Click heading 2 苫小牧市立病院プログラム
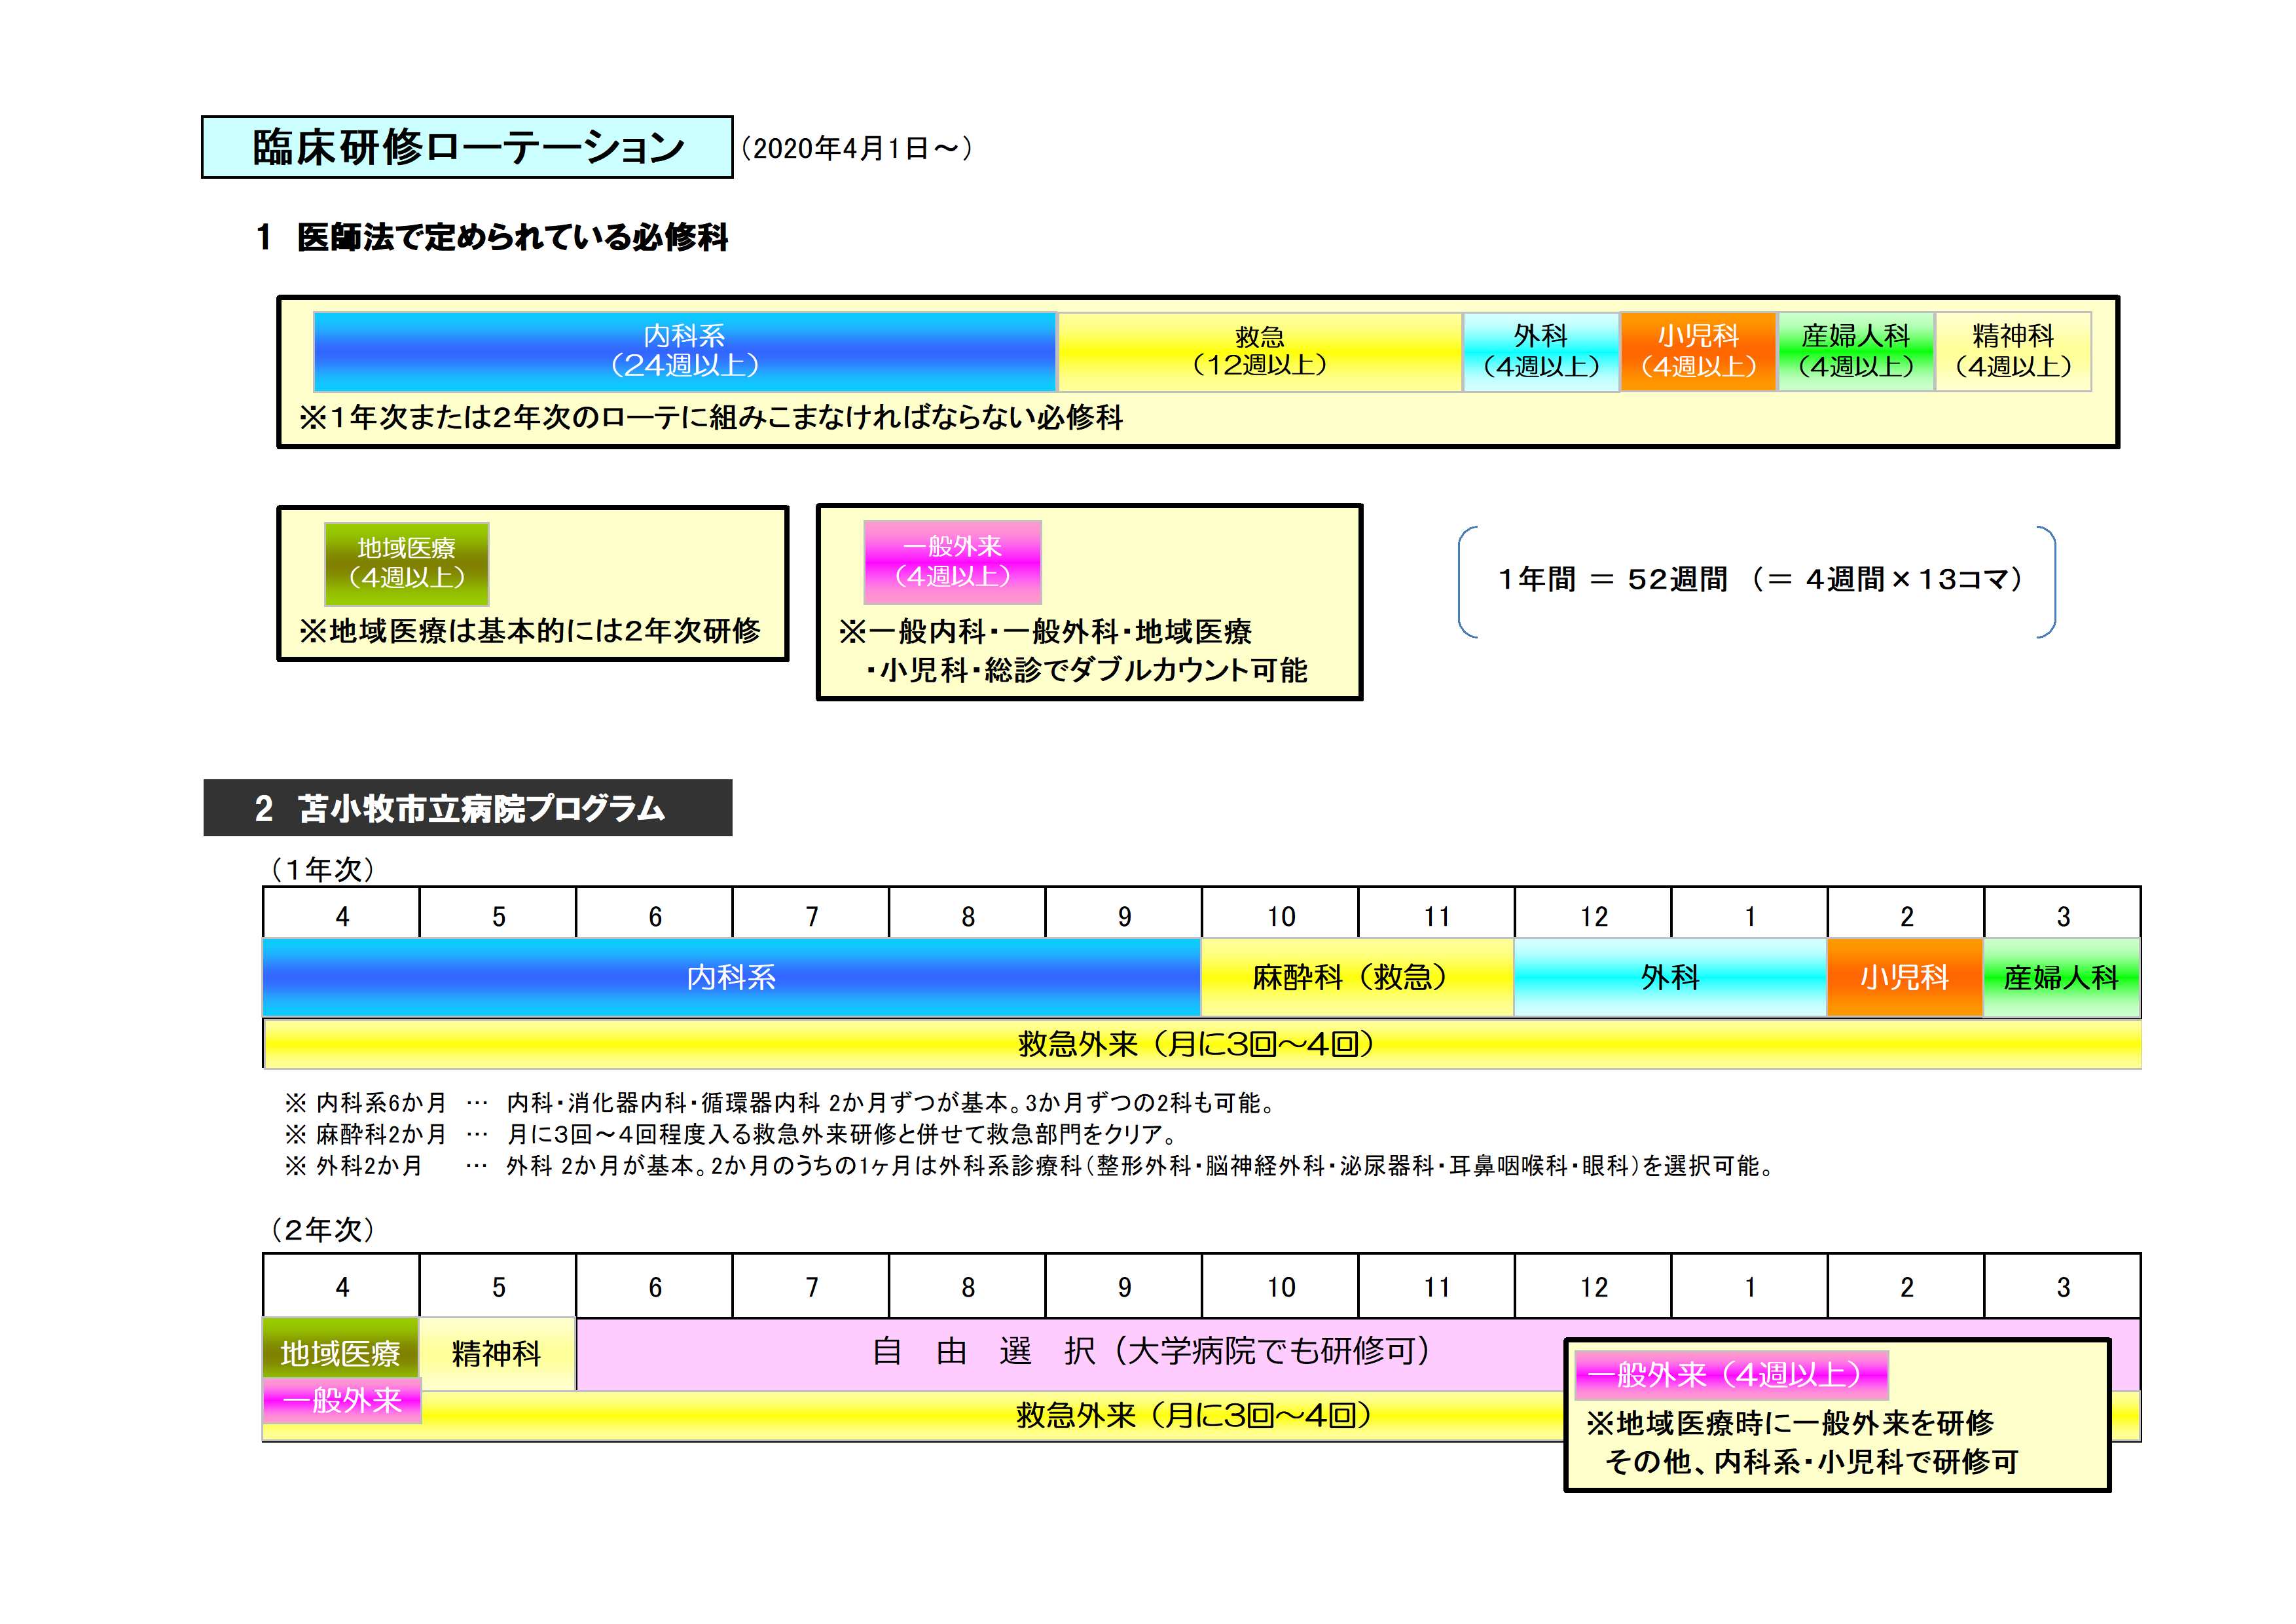 coord(468,808)
